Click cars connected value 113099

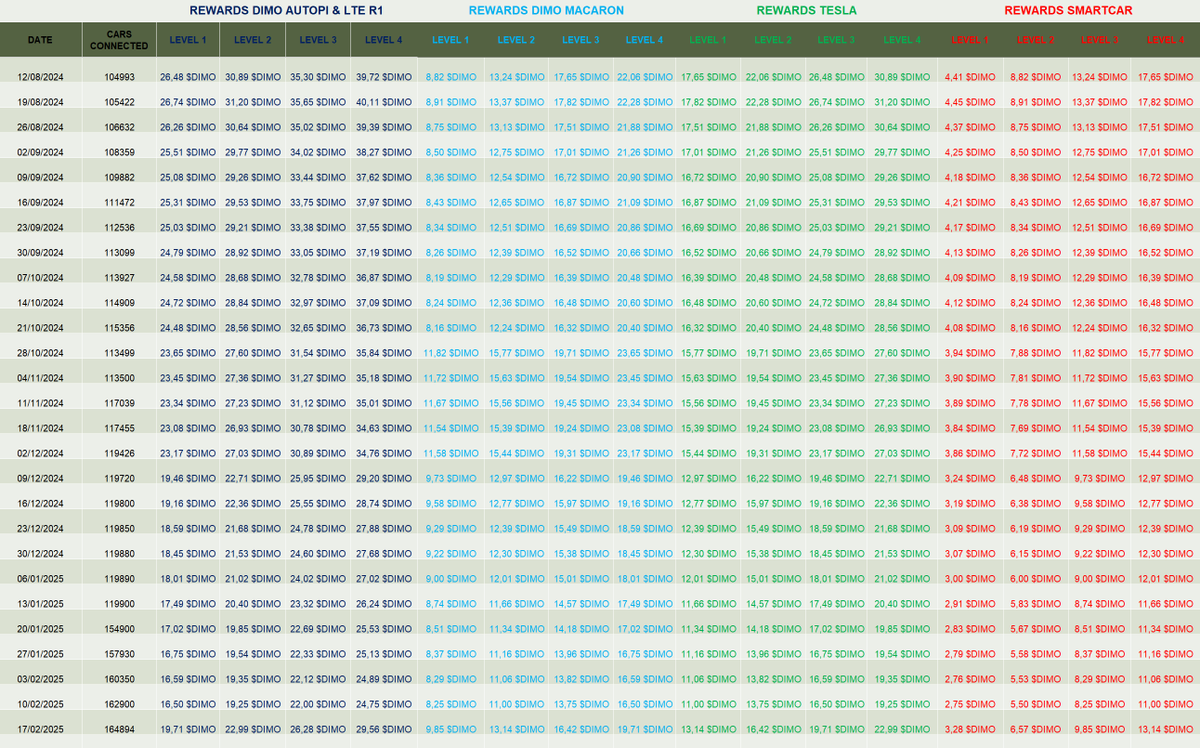click(119, 252)
